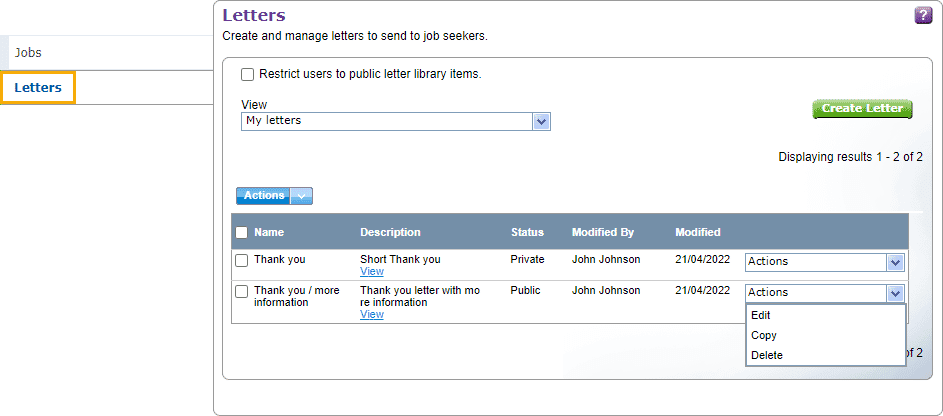Click the green Create Letter button
This screenshot has height=416, width=943.
(x=862, y=109)
